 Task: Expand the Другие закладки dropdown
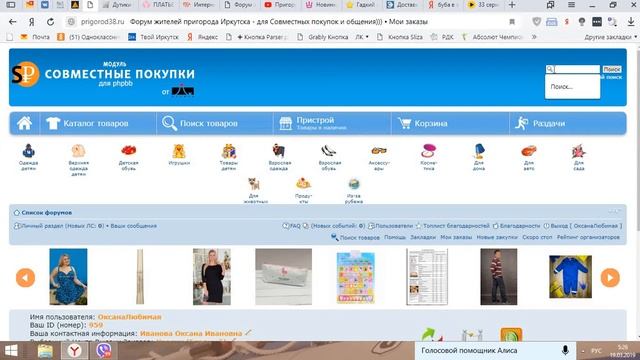point(610,37)
